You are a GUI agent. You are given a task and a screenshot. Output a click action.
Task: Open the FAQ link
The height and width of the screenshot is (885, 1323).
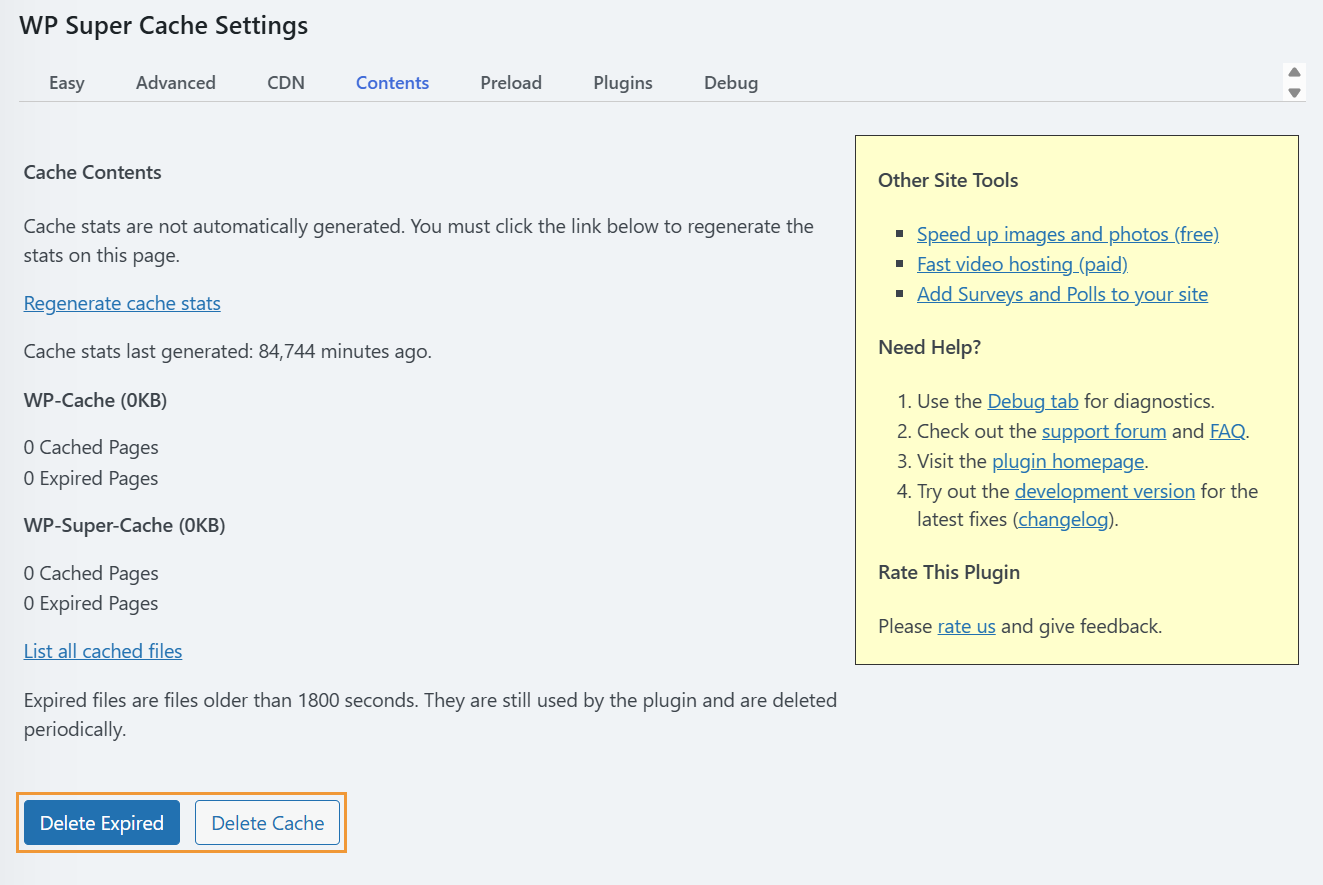tap(1228, 431)
